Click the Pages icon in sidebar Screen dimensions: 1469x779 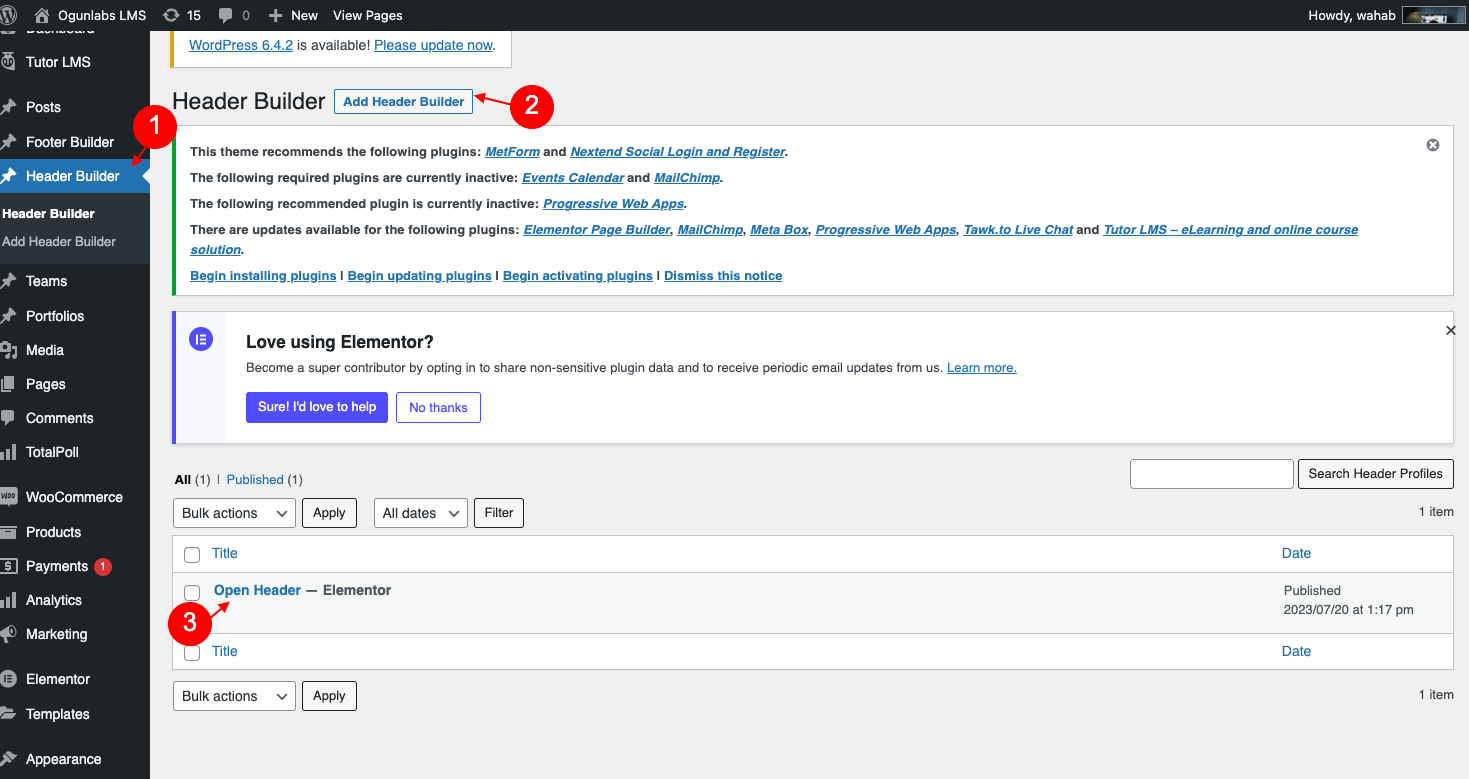tap(9, 384)
